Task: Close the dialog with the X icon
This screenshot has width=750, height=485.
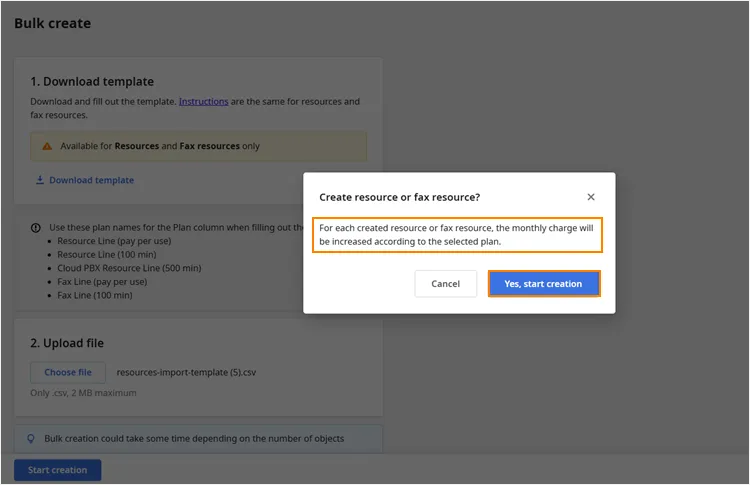Action: pyautogui.click(x=591, y=197)
